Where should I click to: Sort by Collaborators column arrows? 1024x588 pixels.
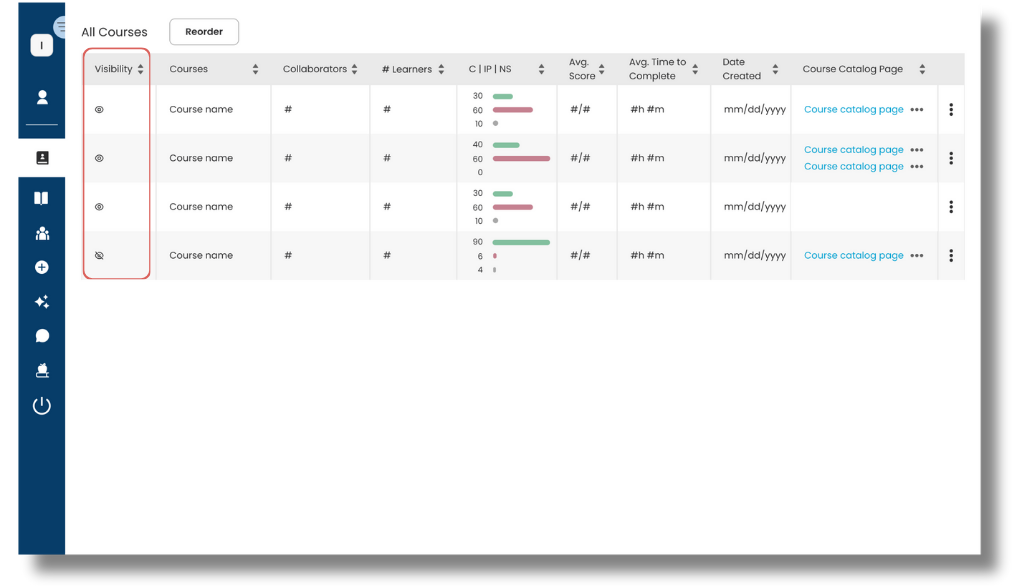click(355, 69)
